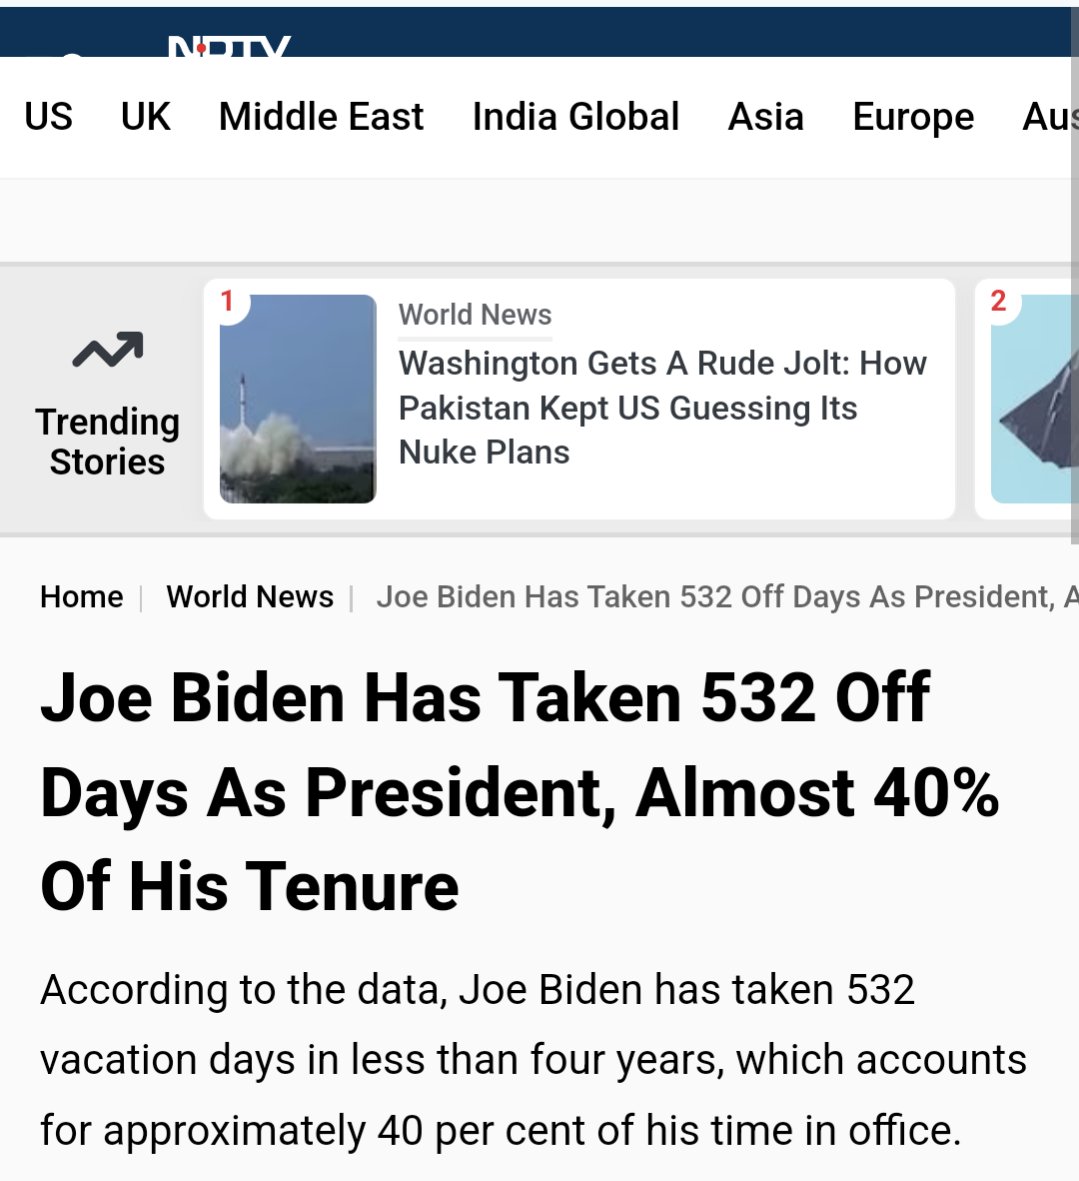Navigate to the Europe section

pyautogui.click(x=913, y=117)
